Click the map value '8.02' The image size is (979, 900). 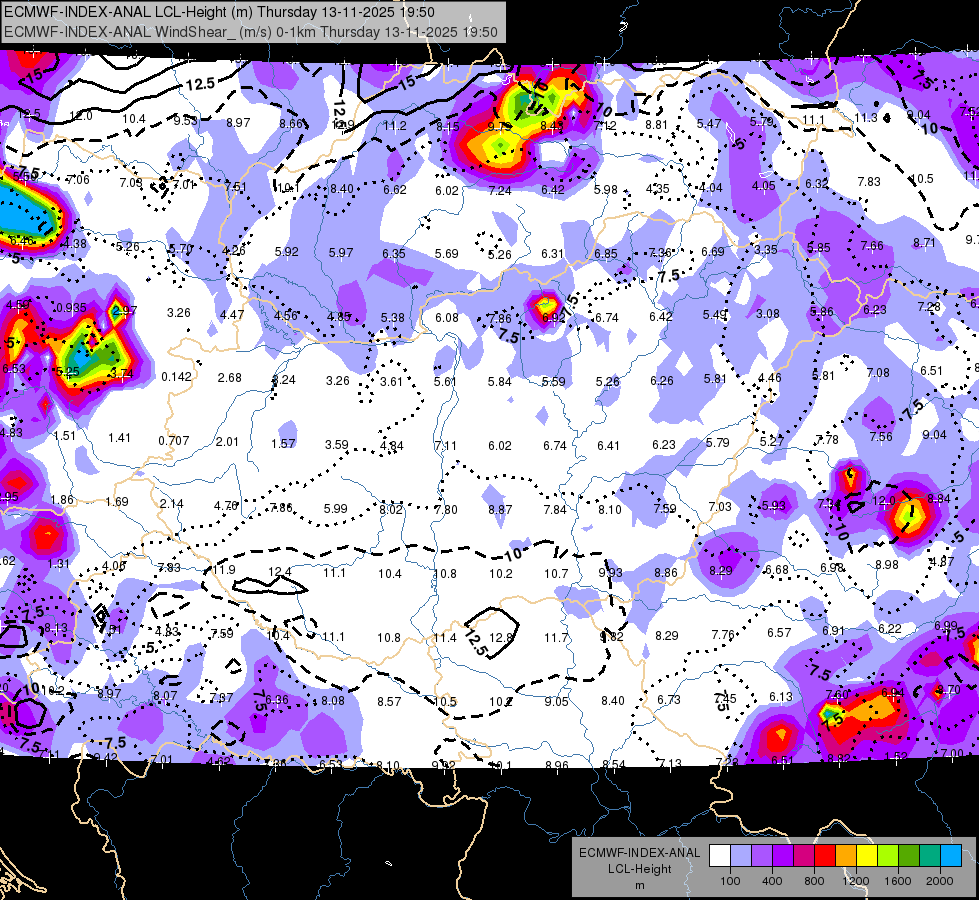pos(391,509)
